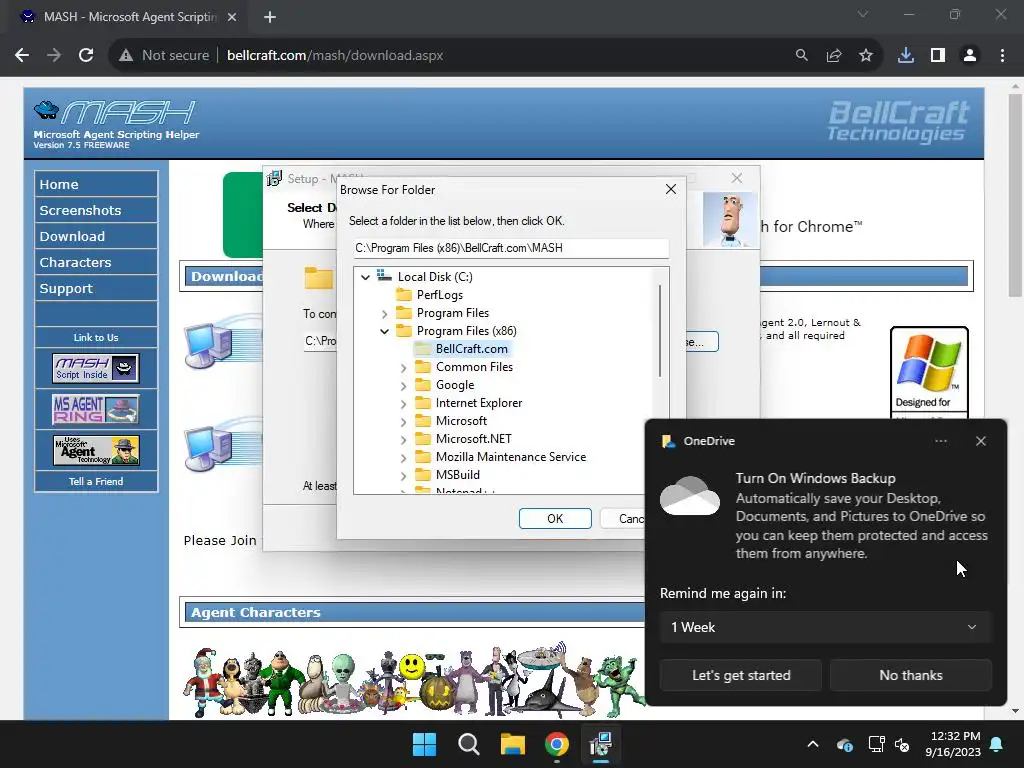Toggle the Chrome side panel icon

click(938, 56)
